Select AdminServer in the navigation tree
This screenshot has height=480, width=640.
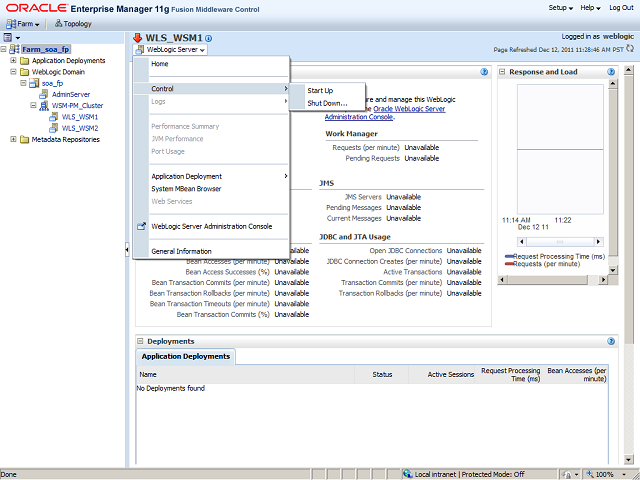(71, 94)
